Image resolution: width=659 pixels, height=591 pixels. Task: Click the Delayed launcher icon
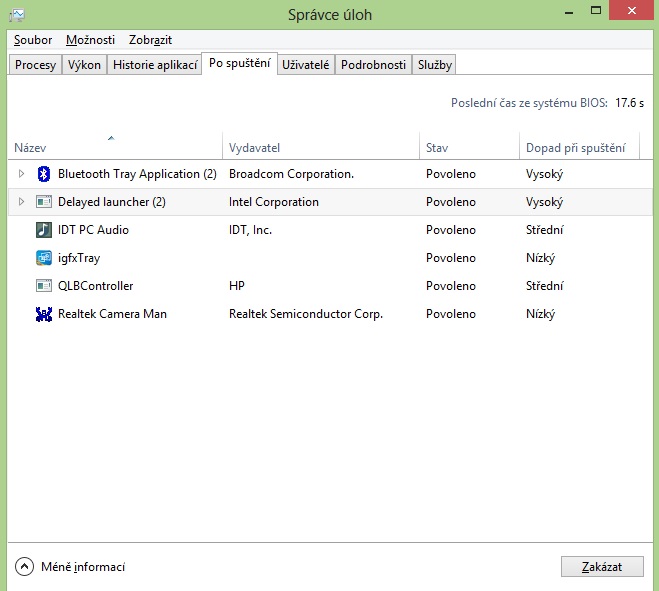tap(44, 202)
